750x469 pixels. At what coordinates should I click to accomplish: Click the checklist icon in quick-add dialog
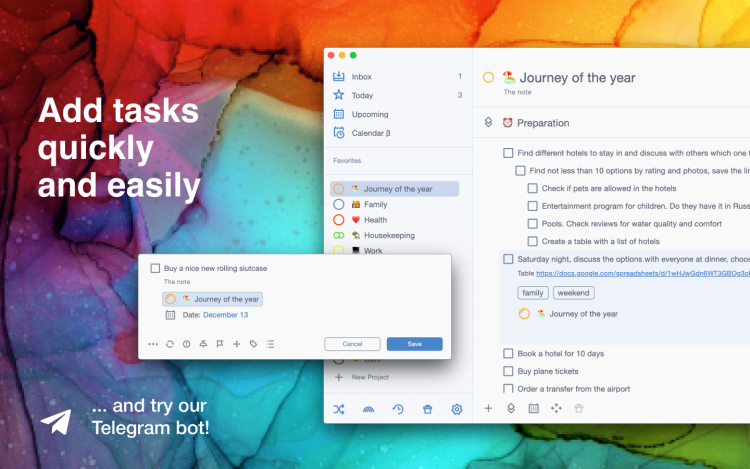pyautogui.click(x=270, y=344)
